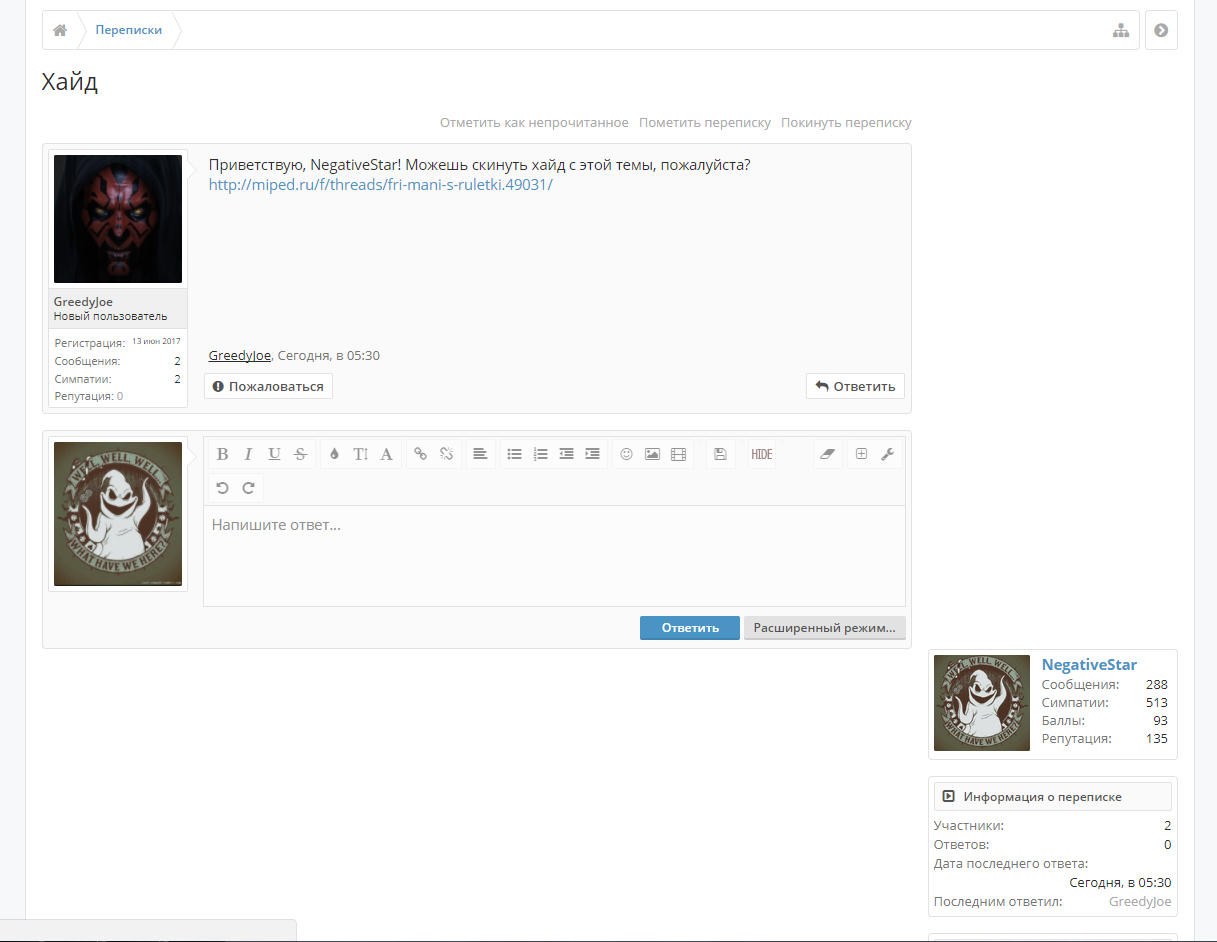Insert an ordered numbered list
This screenshot has height=942, width=1217.
coord(540,454)
